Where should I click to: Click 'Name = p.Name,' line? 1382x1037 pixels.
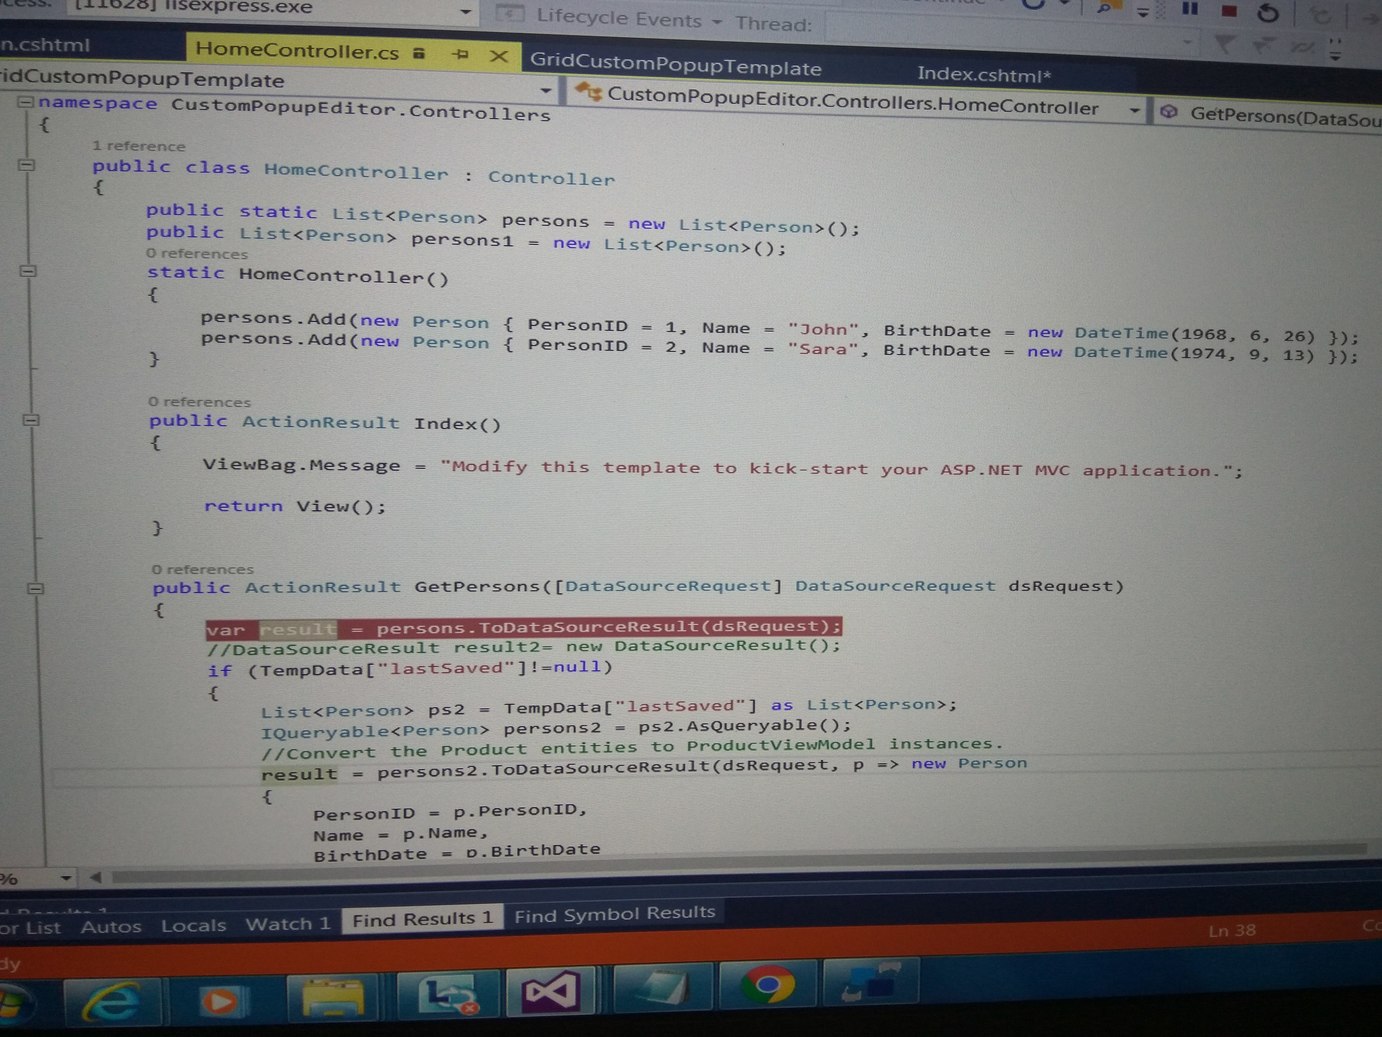coord(400,834)
